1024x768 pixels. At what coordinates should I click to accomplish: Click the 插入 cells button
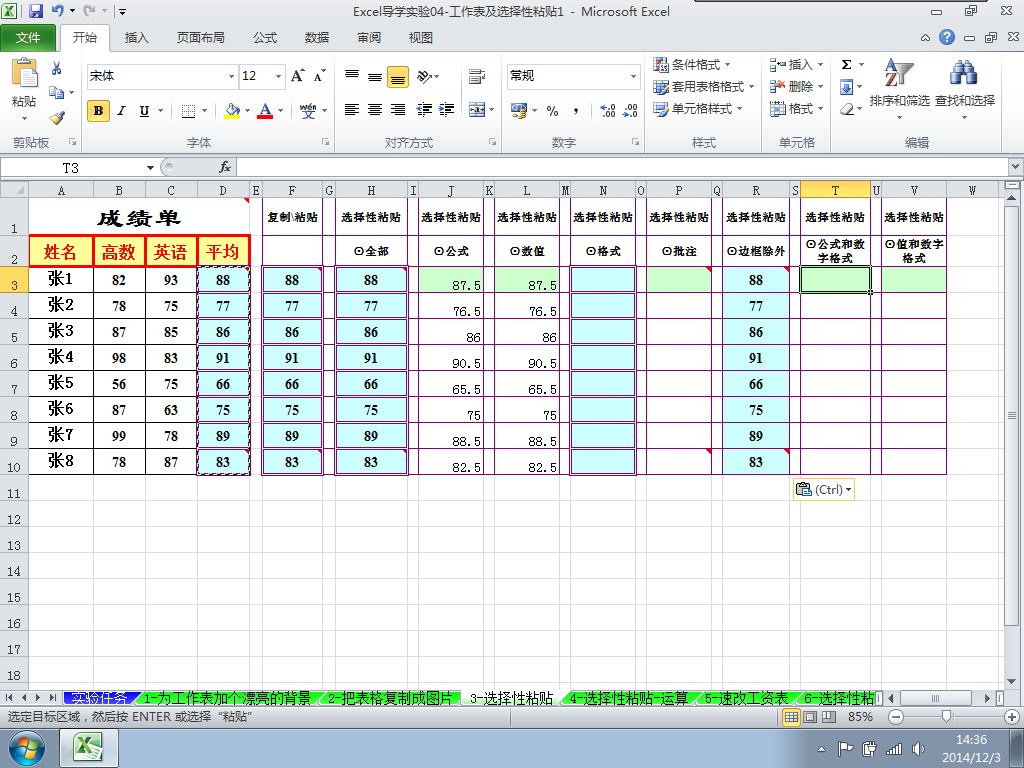pos(796,65)
